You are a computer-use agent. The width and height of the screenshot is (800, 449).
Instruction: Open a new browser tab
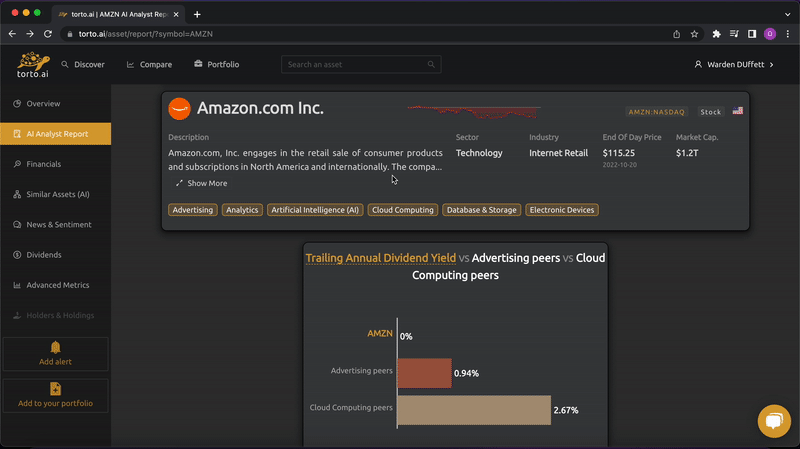tap(197, 14)
